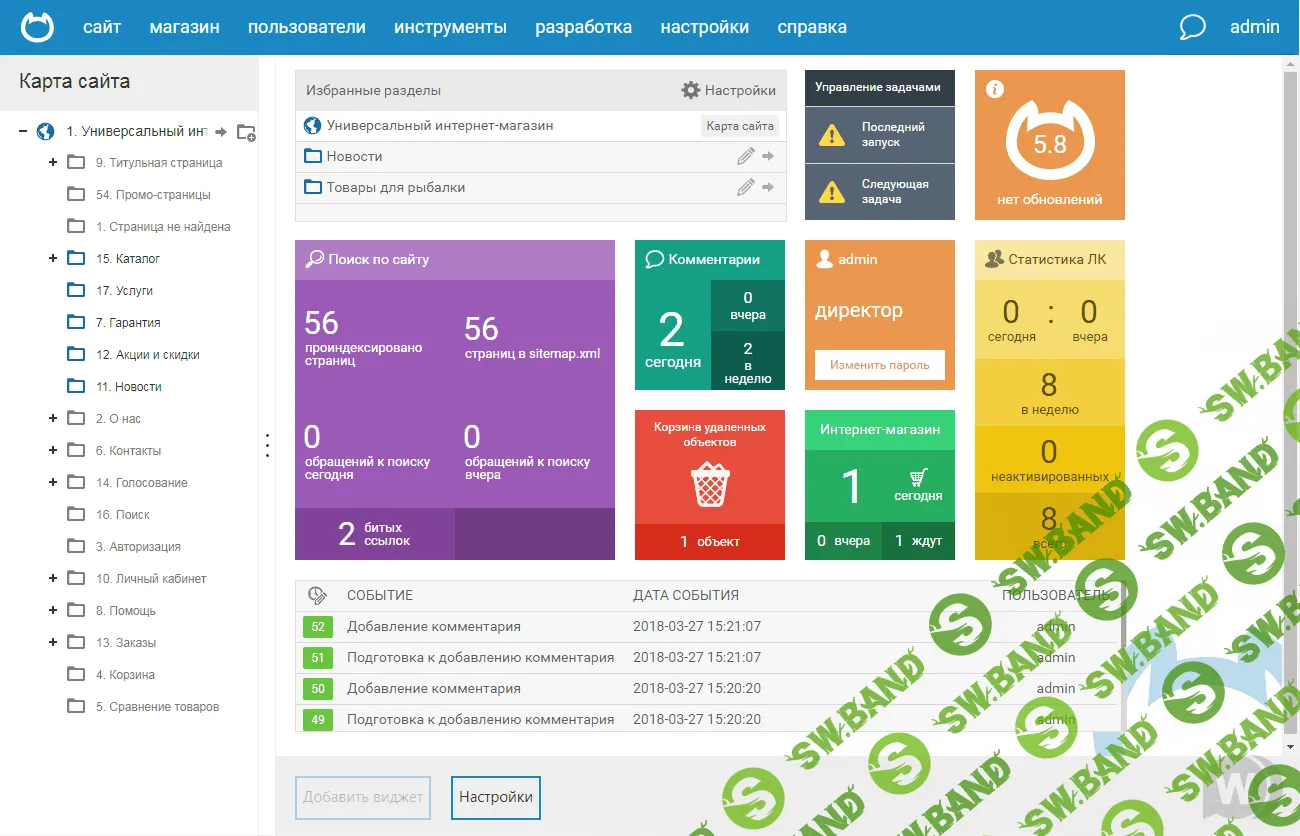Click the add-folder icon in site tree header
This screenshot has height=836, width=1300.
click(246, 132)
